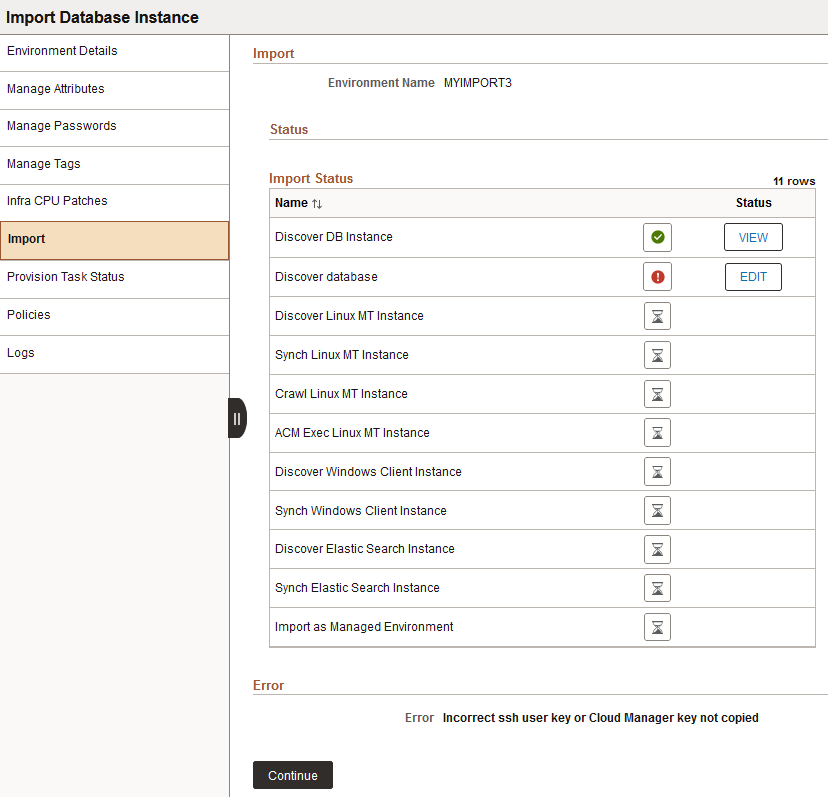Open Manage Attributes in the sidebar
Image resolution: width=828 pixels, height=797 pixels.
tap(115, 89)
